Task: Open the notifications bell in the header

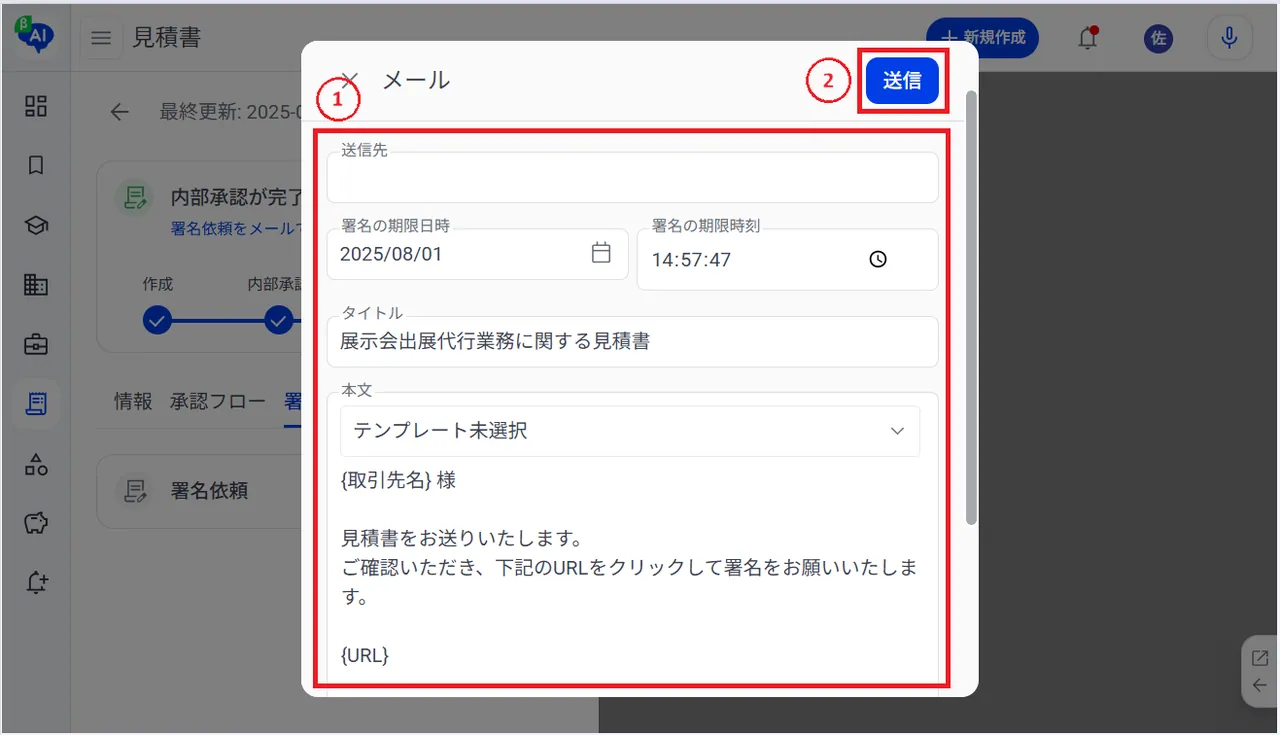Action: point(1087,38)
